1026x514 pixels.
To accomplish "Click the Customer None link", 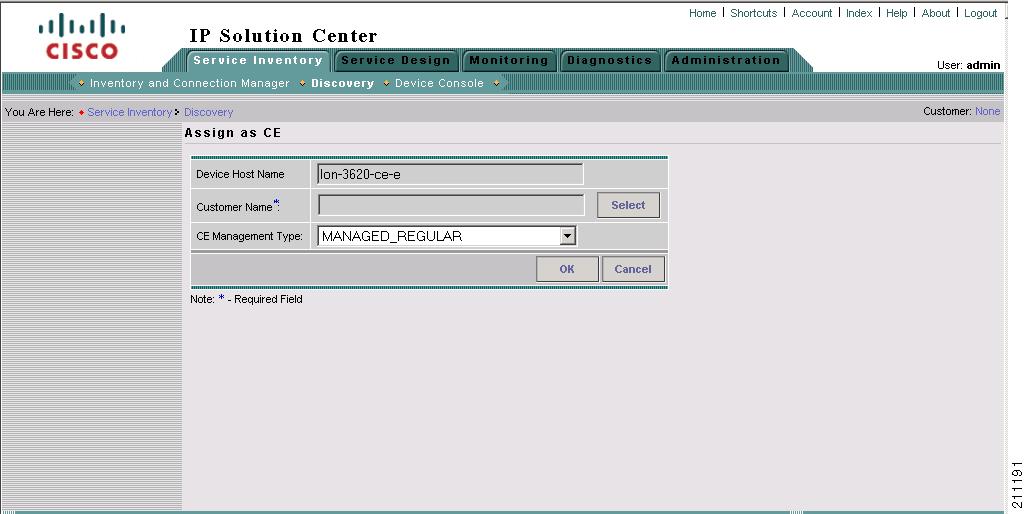I will 987,111.
